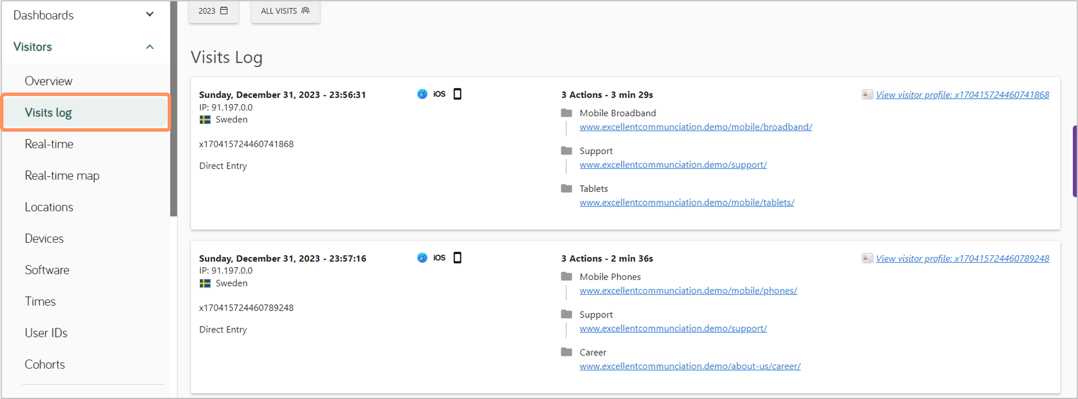The height and width of the screenshot is (399, 1078).
Task: Open visitor profile x170415724460741868 link
Action: [x=962, y=95]
